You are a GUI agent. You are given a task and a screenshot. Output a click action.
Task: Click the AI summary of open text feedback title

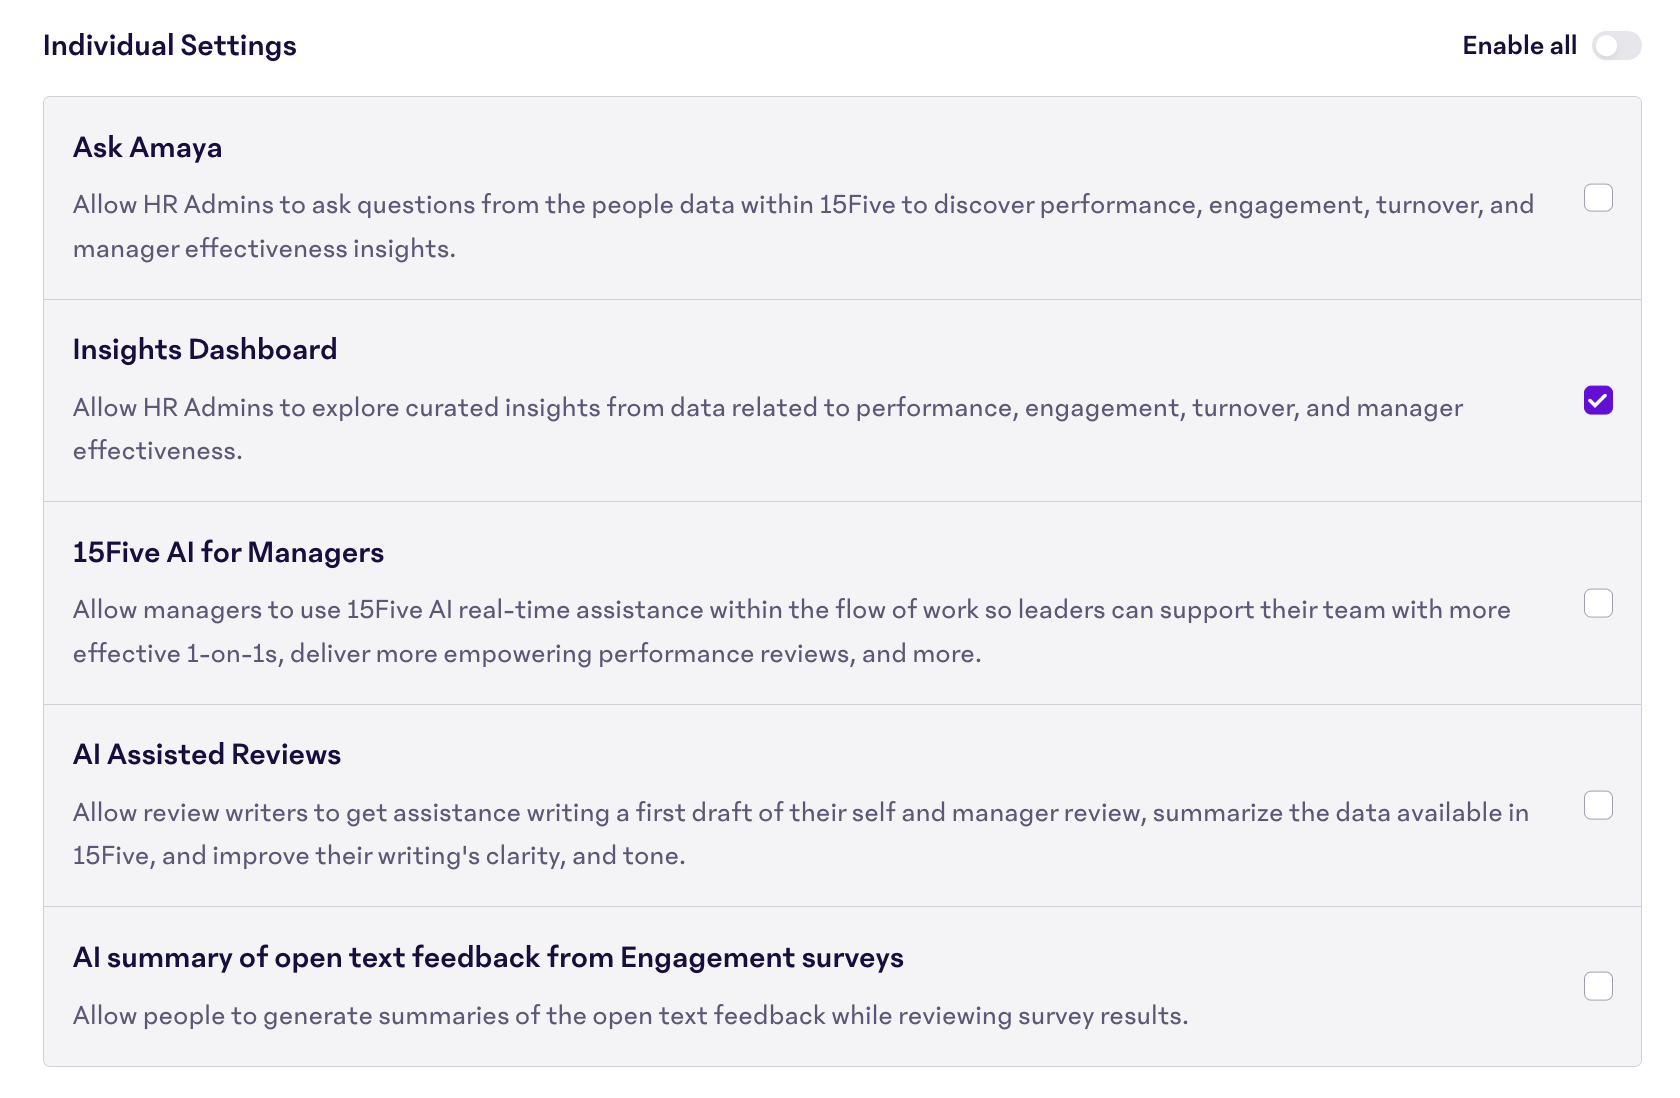tap(488, 958)
